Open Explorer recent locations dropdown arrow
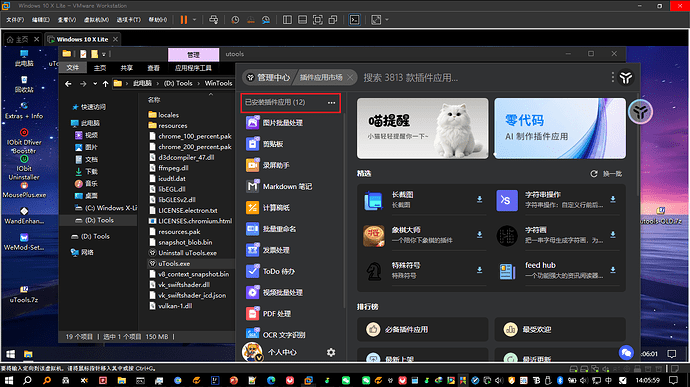Screen dimensions: 690x387 click(95, 84)
